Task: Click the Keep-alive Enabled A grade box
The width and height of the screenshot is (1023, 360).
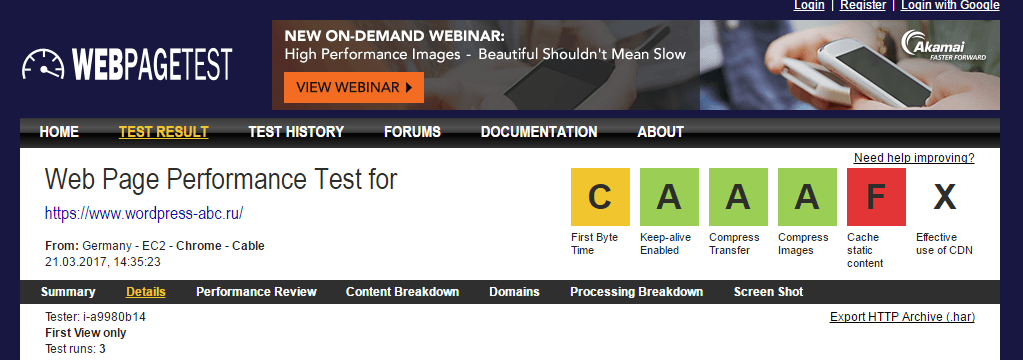Action: pyautogui.click(x=669, y=197)
